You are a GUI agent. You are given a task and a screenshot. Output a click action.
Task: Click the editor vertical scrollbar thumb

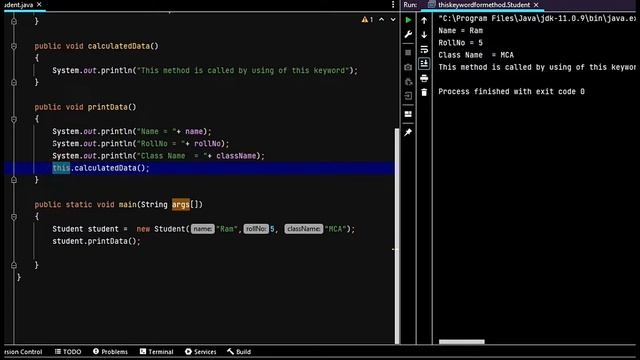tap(397, 236)
